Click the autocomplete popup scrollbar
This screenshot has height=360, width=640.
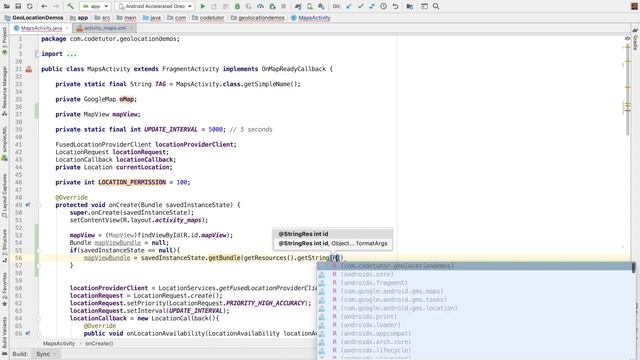point(633,268)
